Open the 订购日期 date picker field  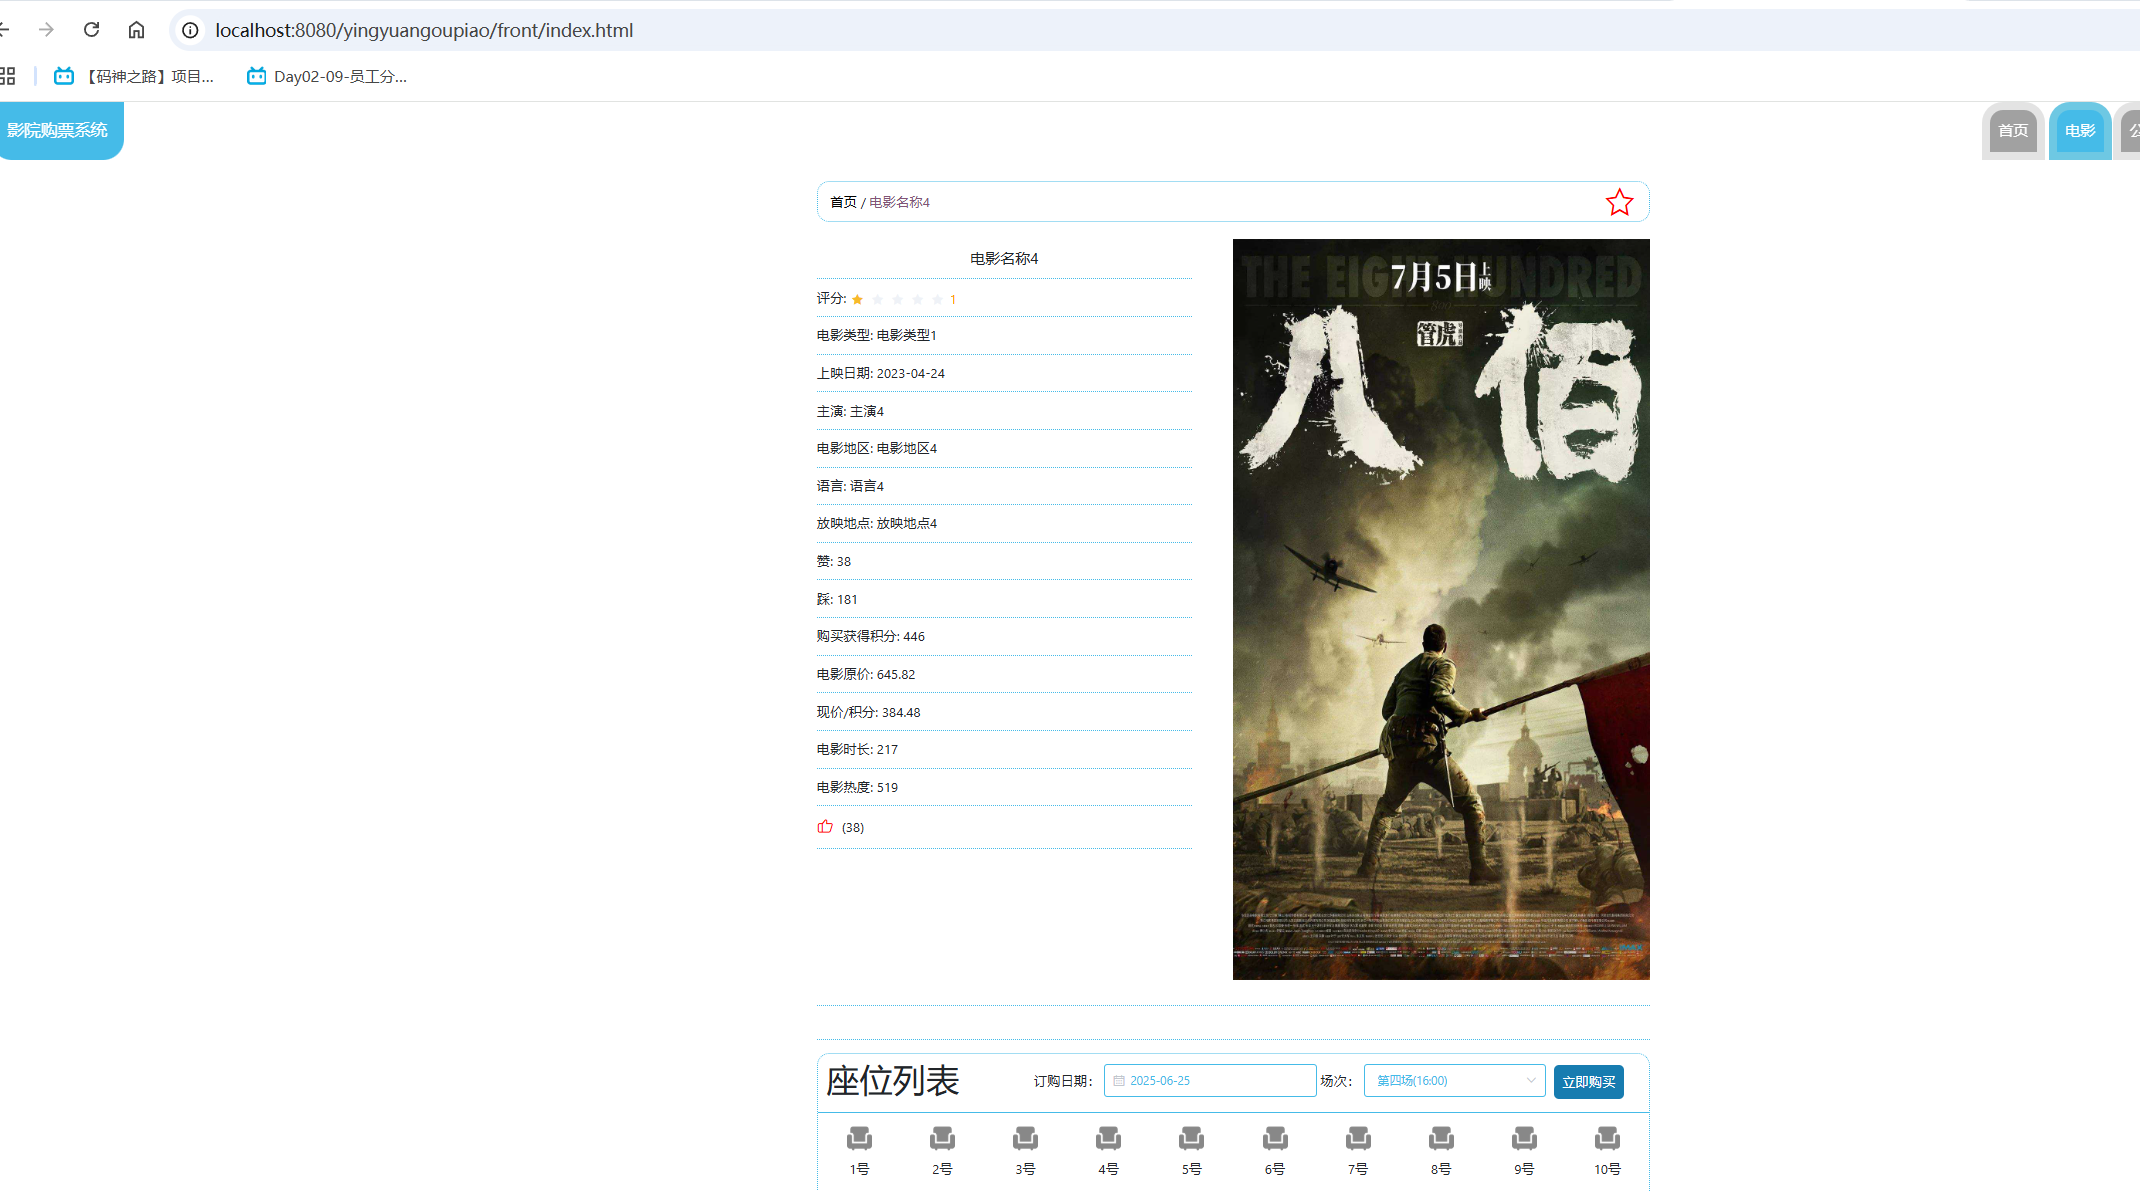[x=1209, y=1081]
